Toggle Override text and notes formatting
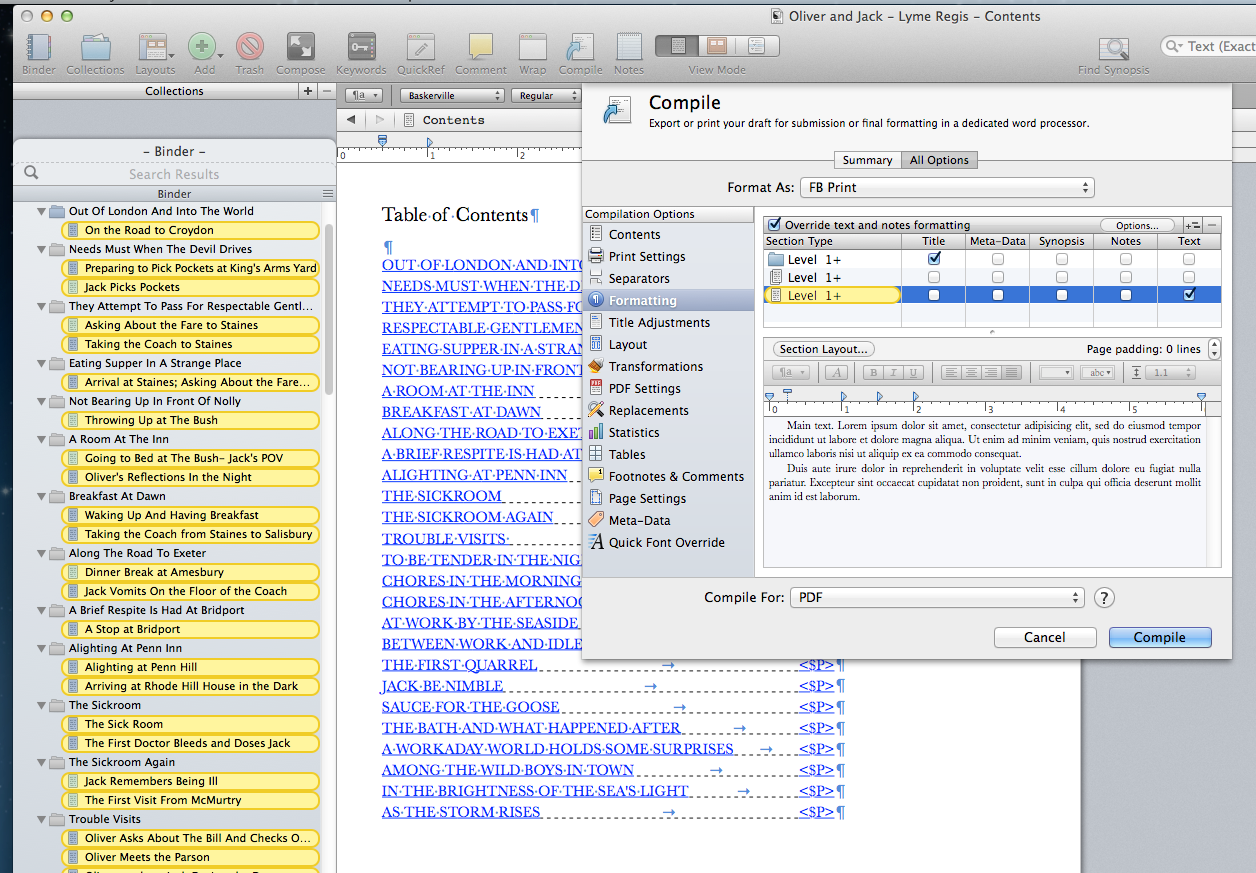1256x873 pixels. pyautogui.click(x=774, y=225)
